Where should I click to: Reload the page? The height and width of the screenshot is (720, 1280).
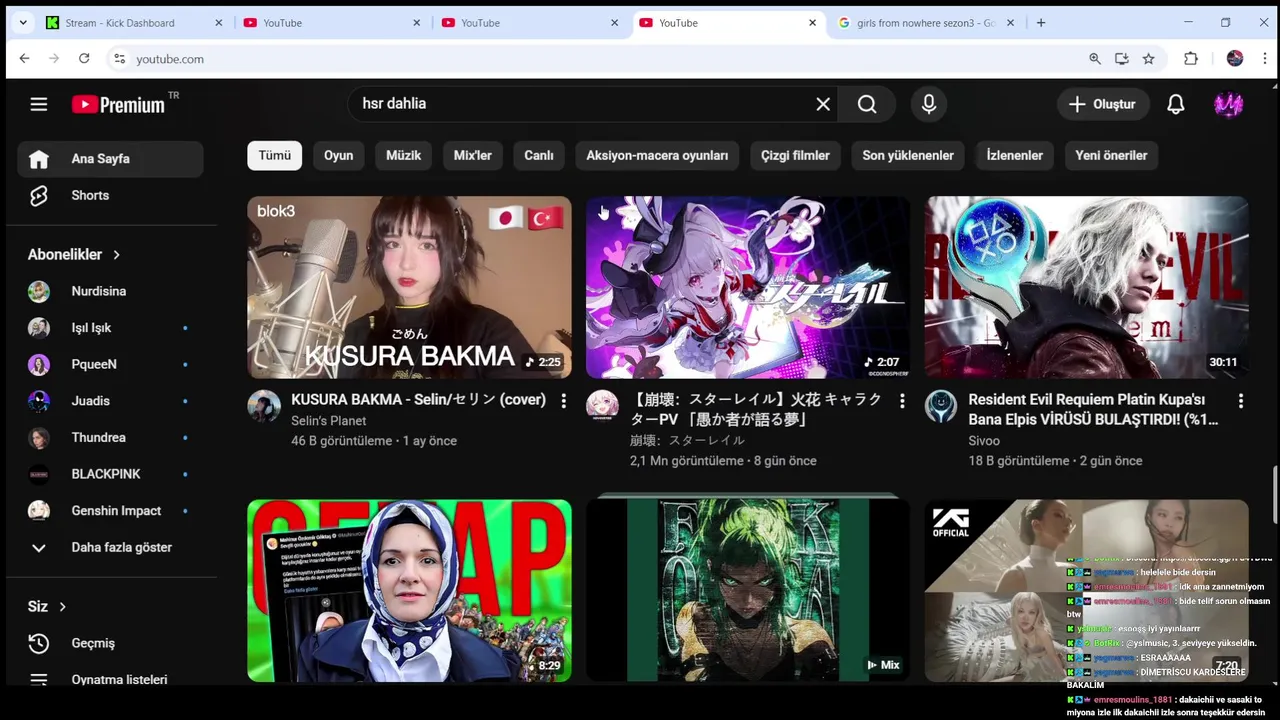coord(84,59)
